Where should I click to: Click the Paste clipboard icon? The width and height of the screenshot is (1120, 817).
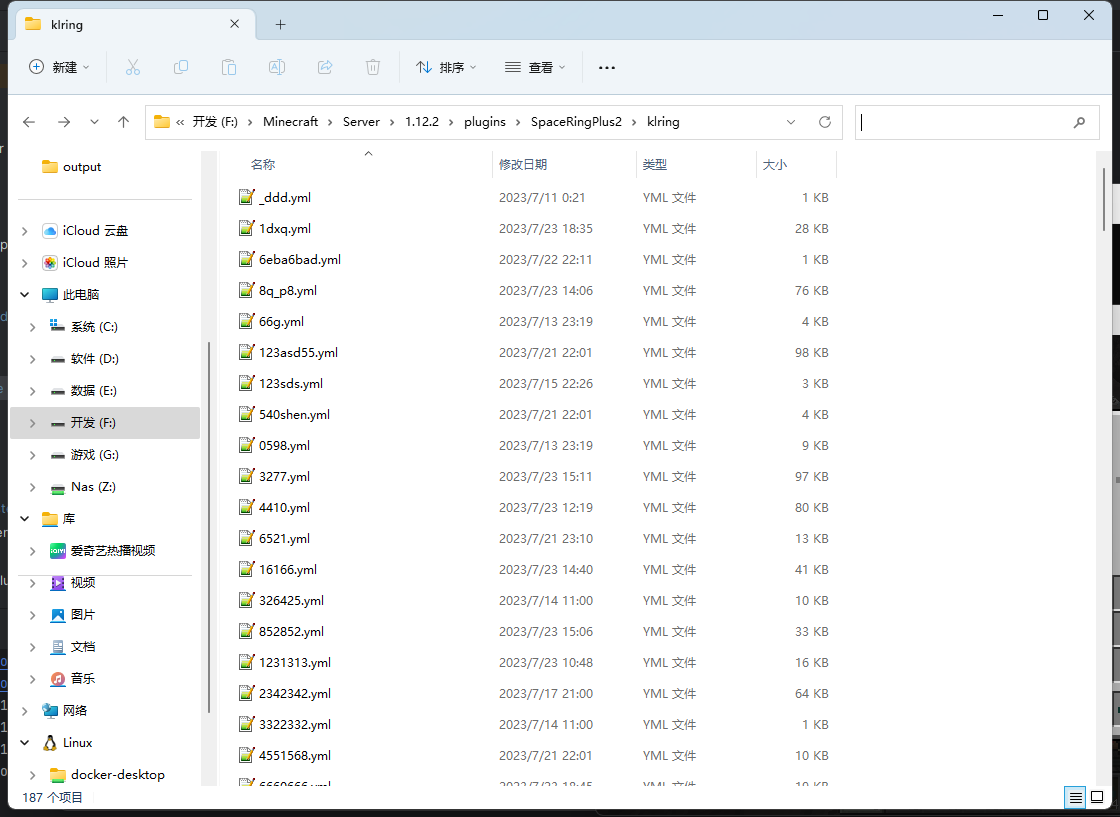point(229,67)
